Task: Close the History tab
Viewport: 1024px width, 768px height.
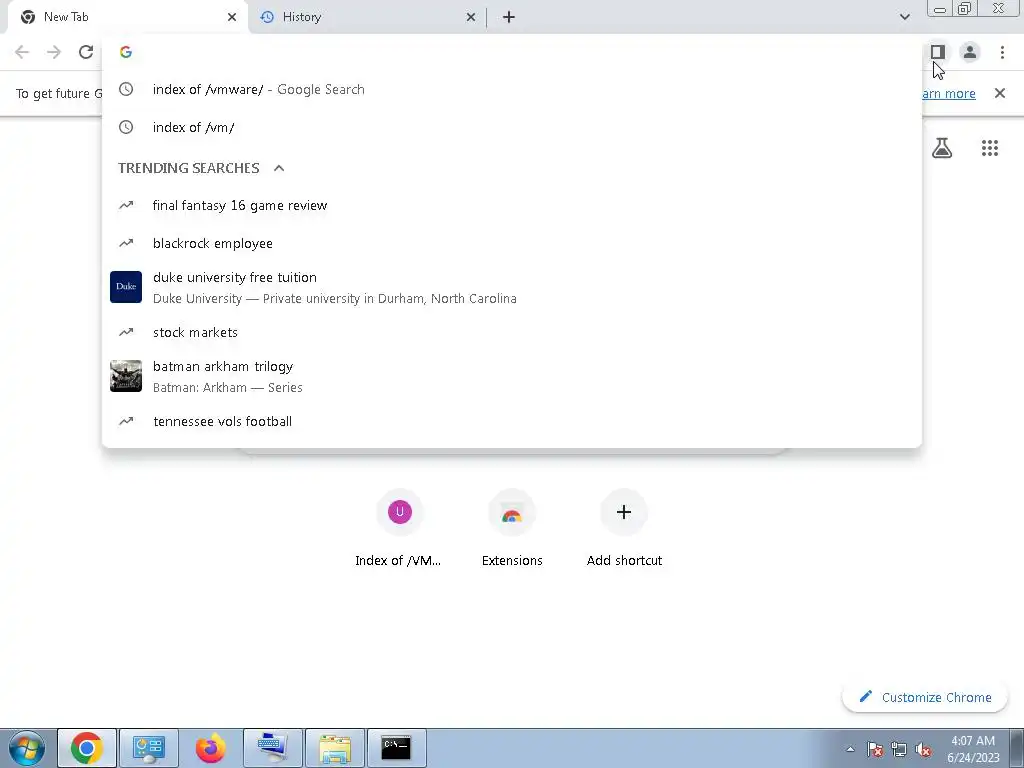Action: pyautogui.click(x=471, y=17)
